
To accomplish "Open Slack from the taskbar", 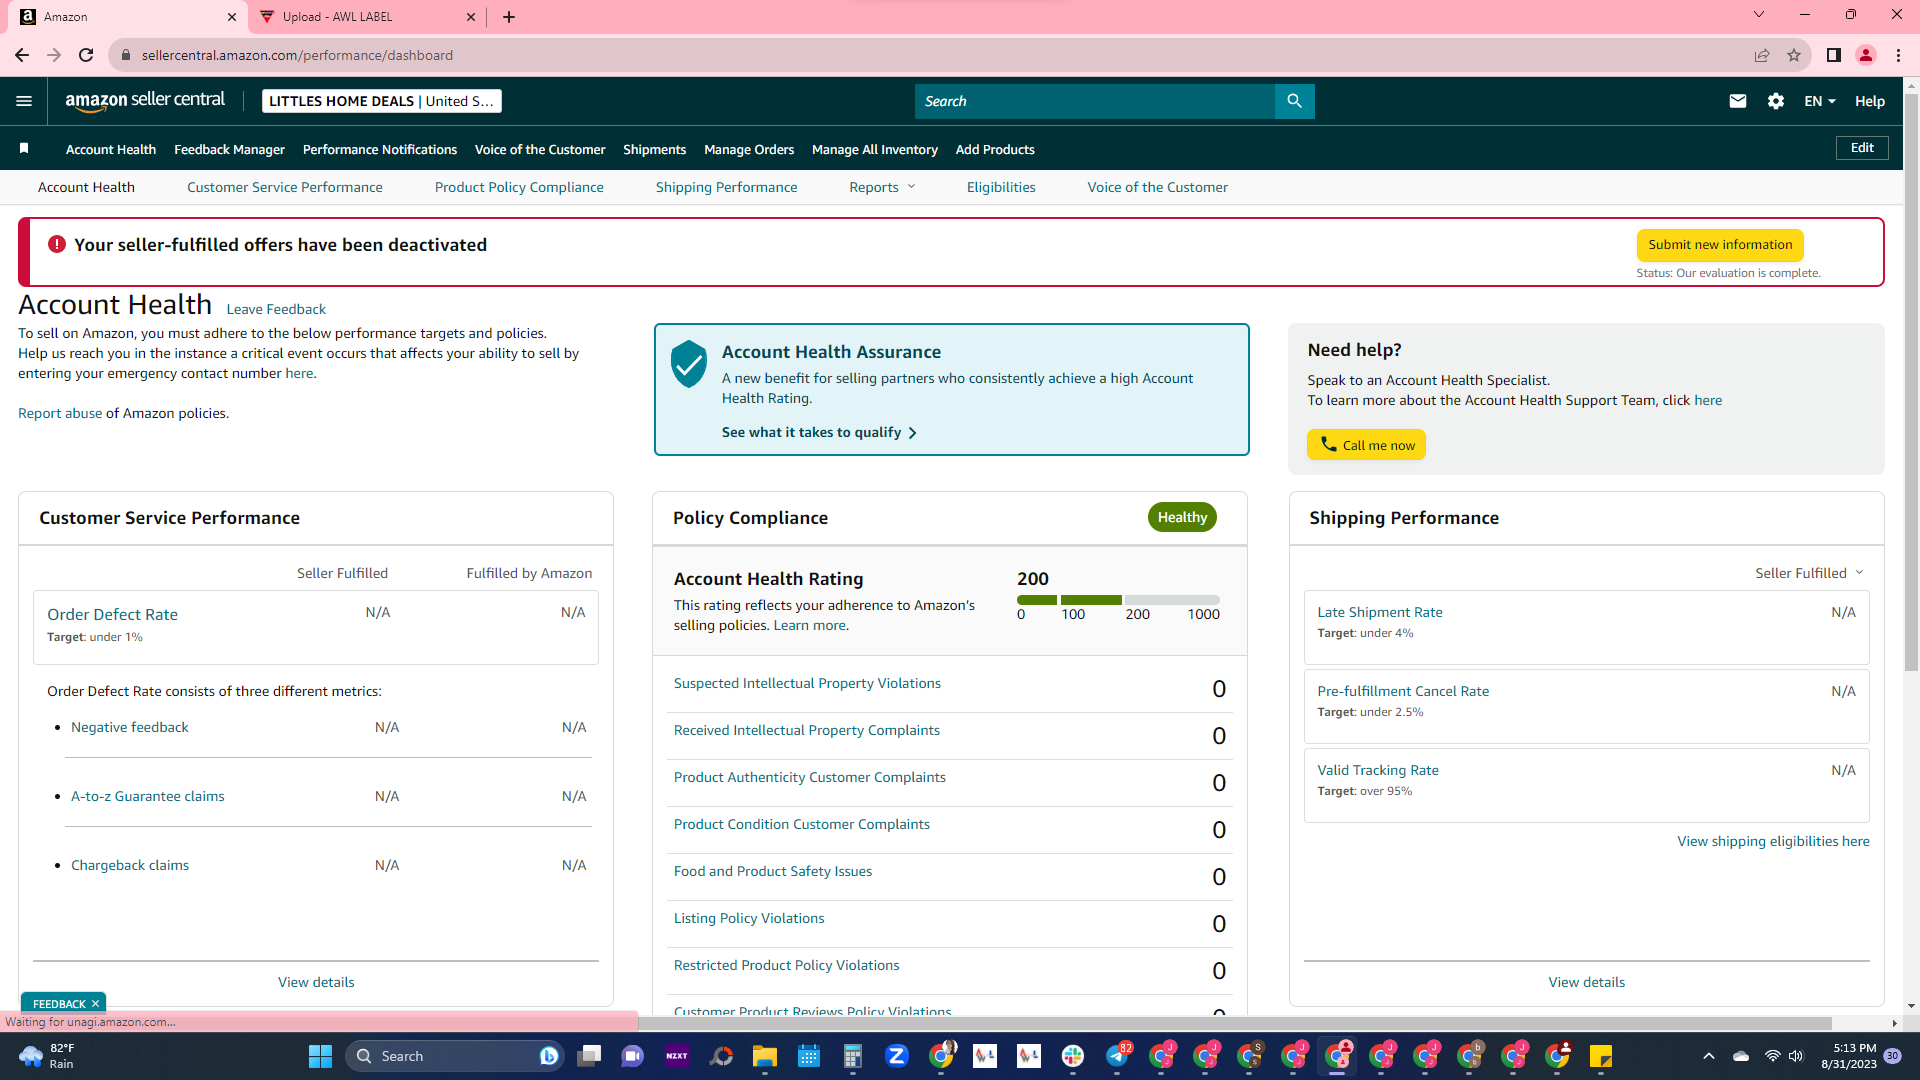I will [x=1073, y=1056].
